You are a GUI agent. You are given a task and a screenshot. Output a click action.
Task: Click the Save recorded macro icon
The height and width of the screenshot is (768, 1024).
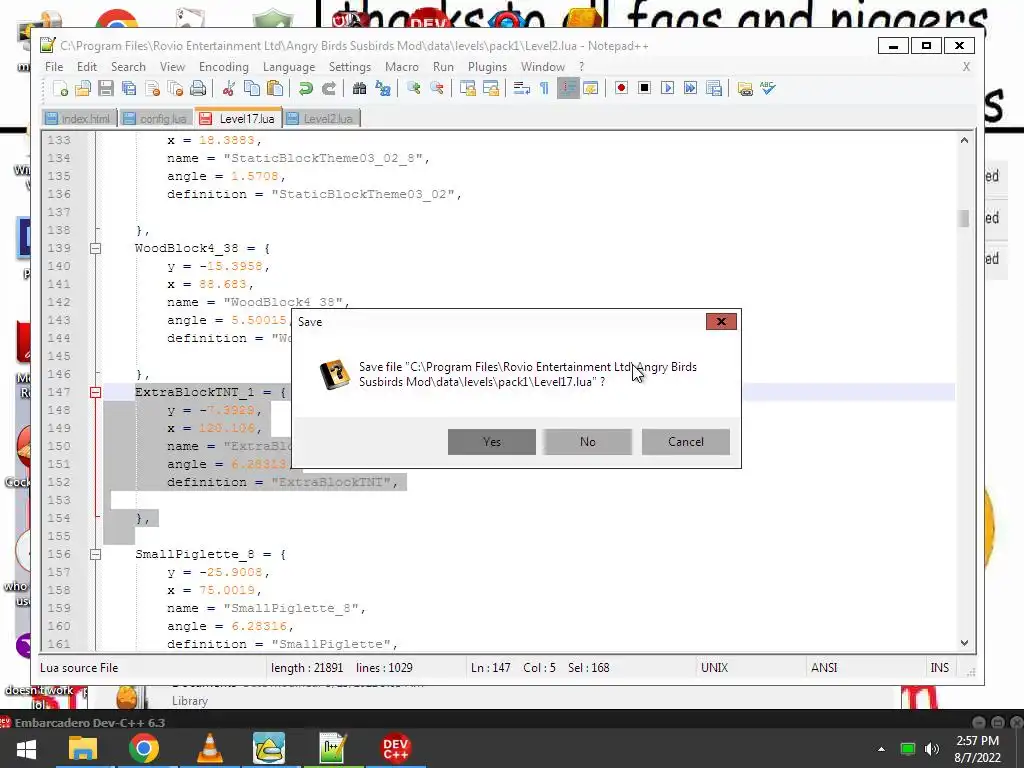point(714,88)
